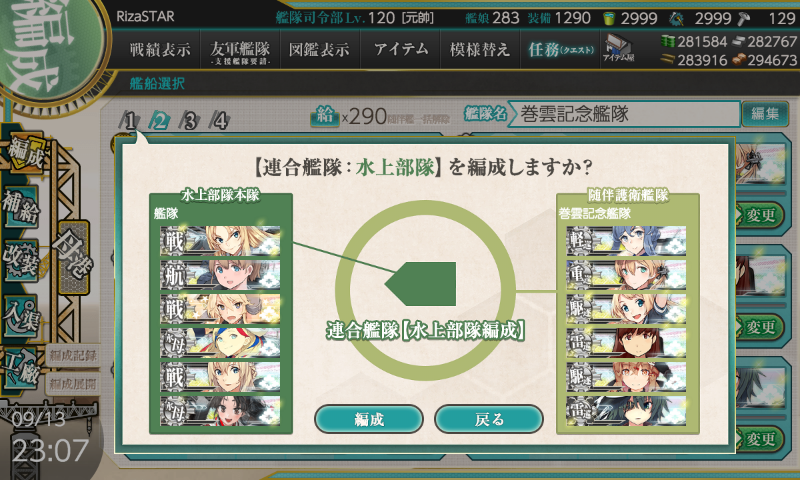
Task: Open the 戦績表示 records menu
Action: click(x=160, y=49)
